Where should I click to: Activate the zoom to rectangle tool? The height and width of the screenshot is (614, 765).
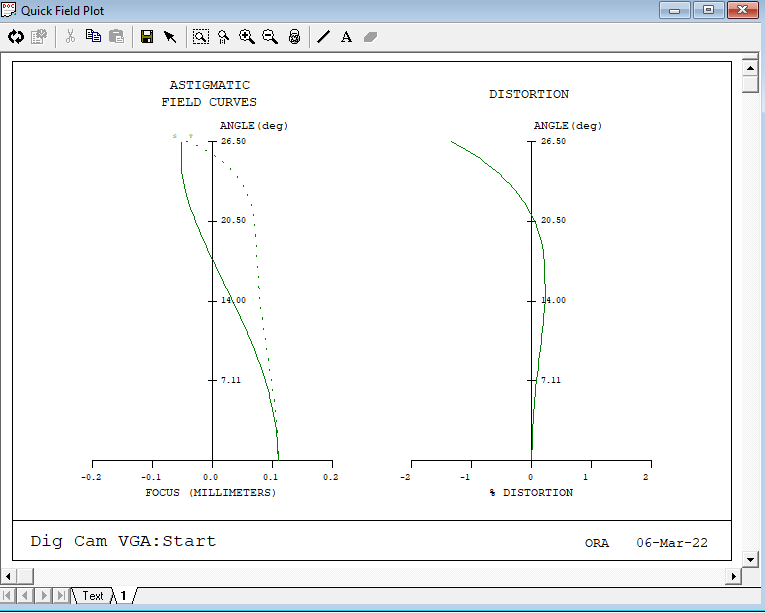(x=201, y=37)
